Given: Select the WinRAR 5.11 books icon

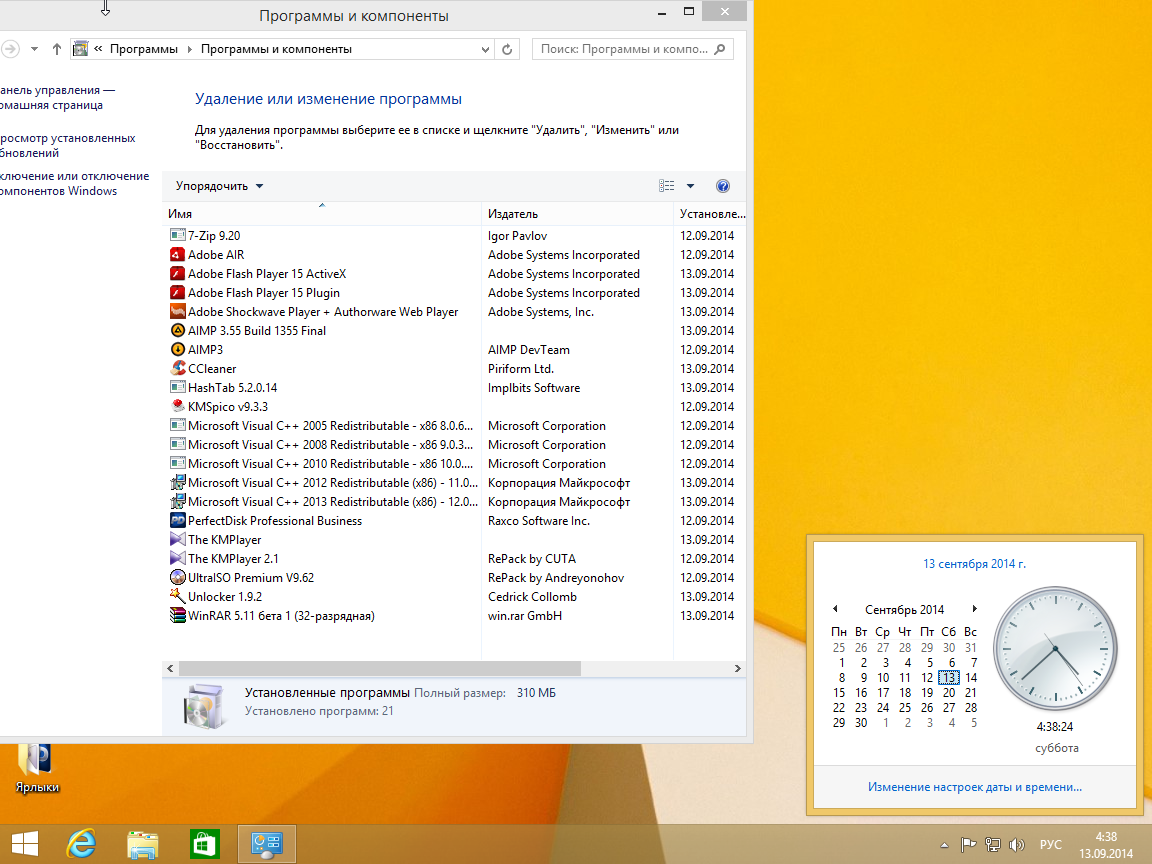Looking at the screenshot, I should (x=177, y=616).
